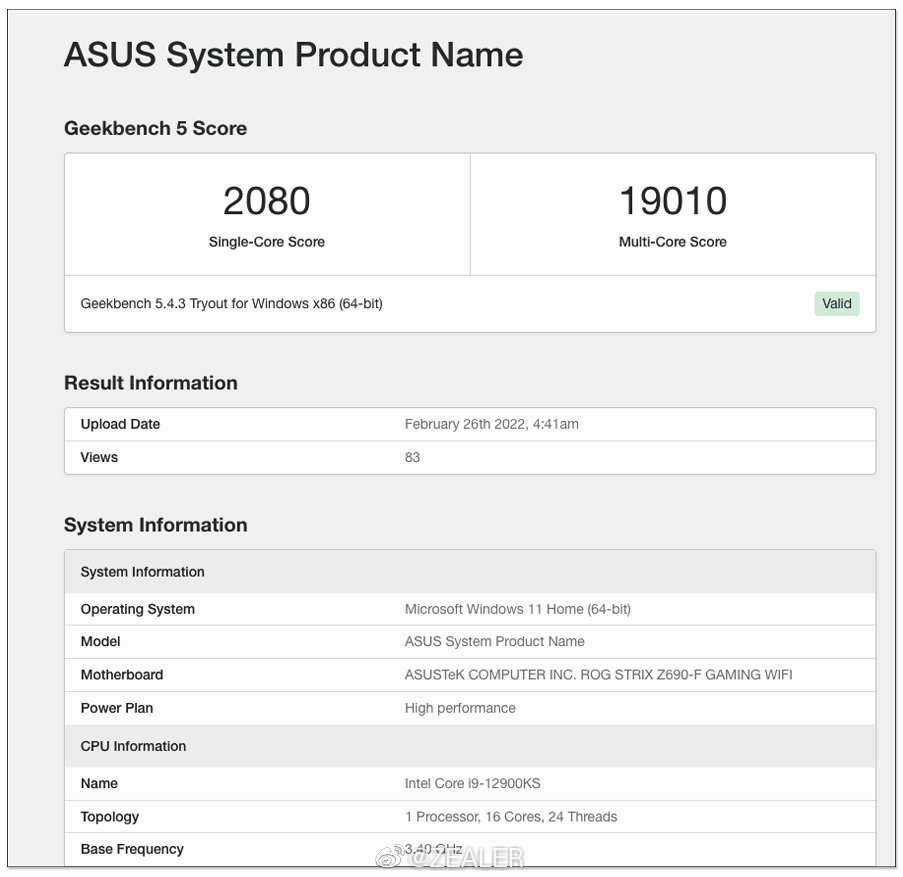This screenshot has height=877, width=903.
Task: Click the Single-Core Score label
Action: click(x=266, y=242)
